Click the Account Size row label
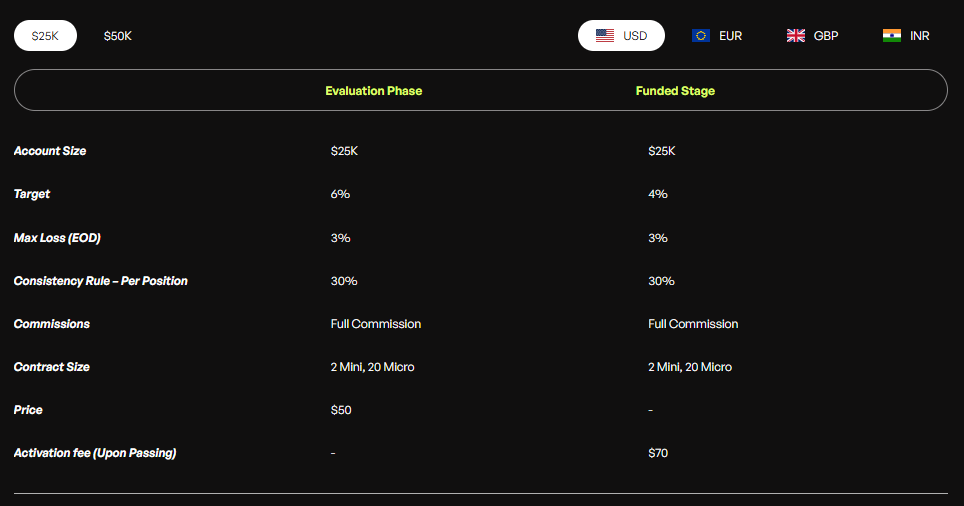This screenshot has width=964, height=506. pos(50,151)
